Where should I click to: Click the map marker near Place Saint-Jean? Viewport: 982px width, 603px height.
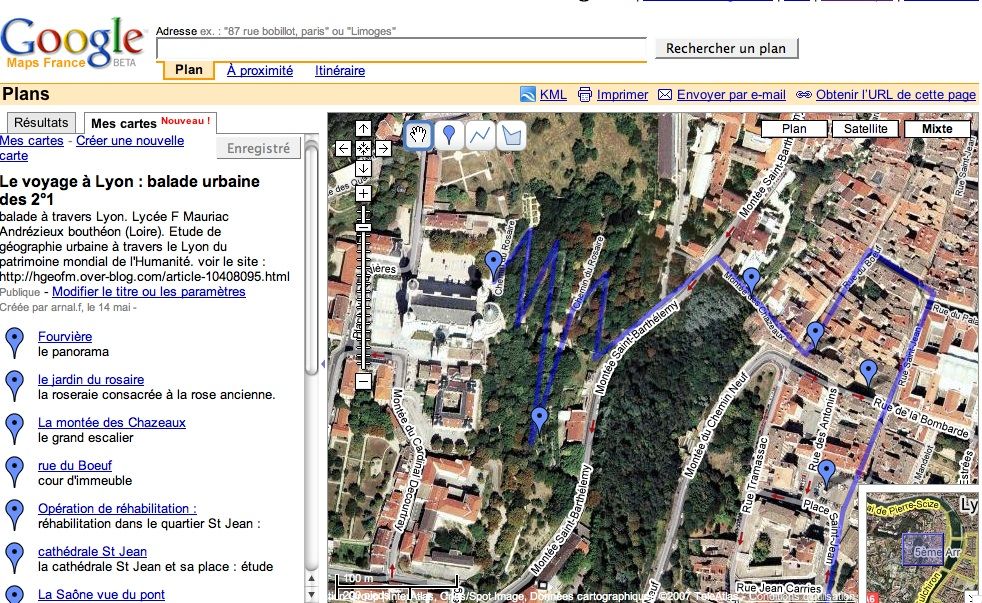pos(827,473)
